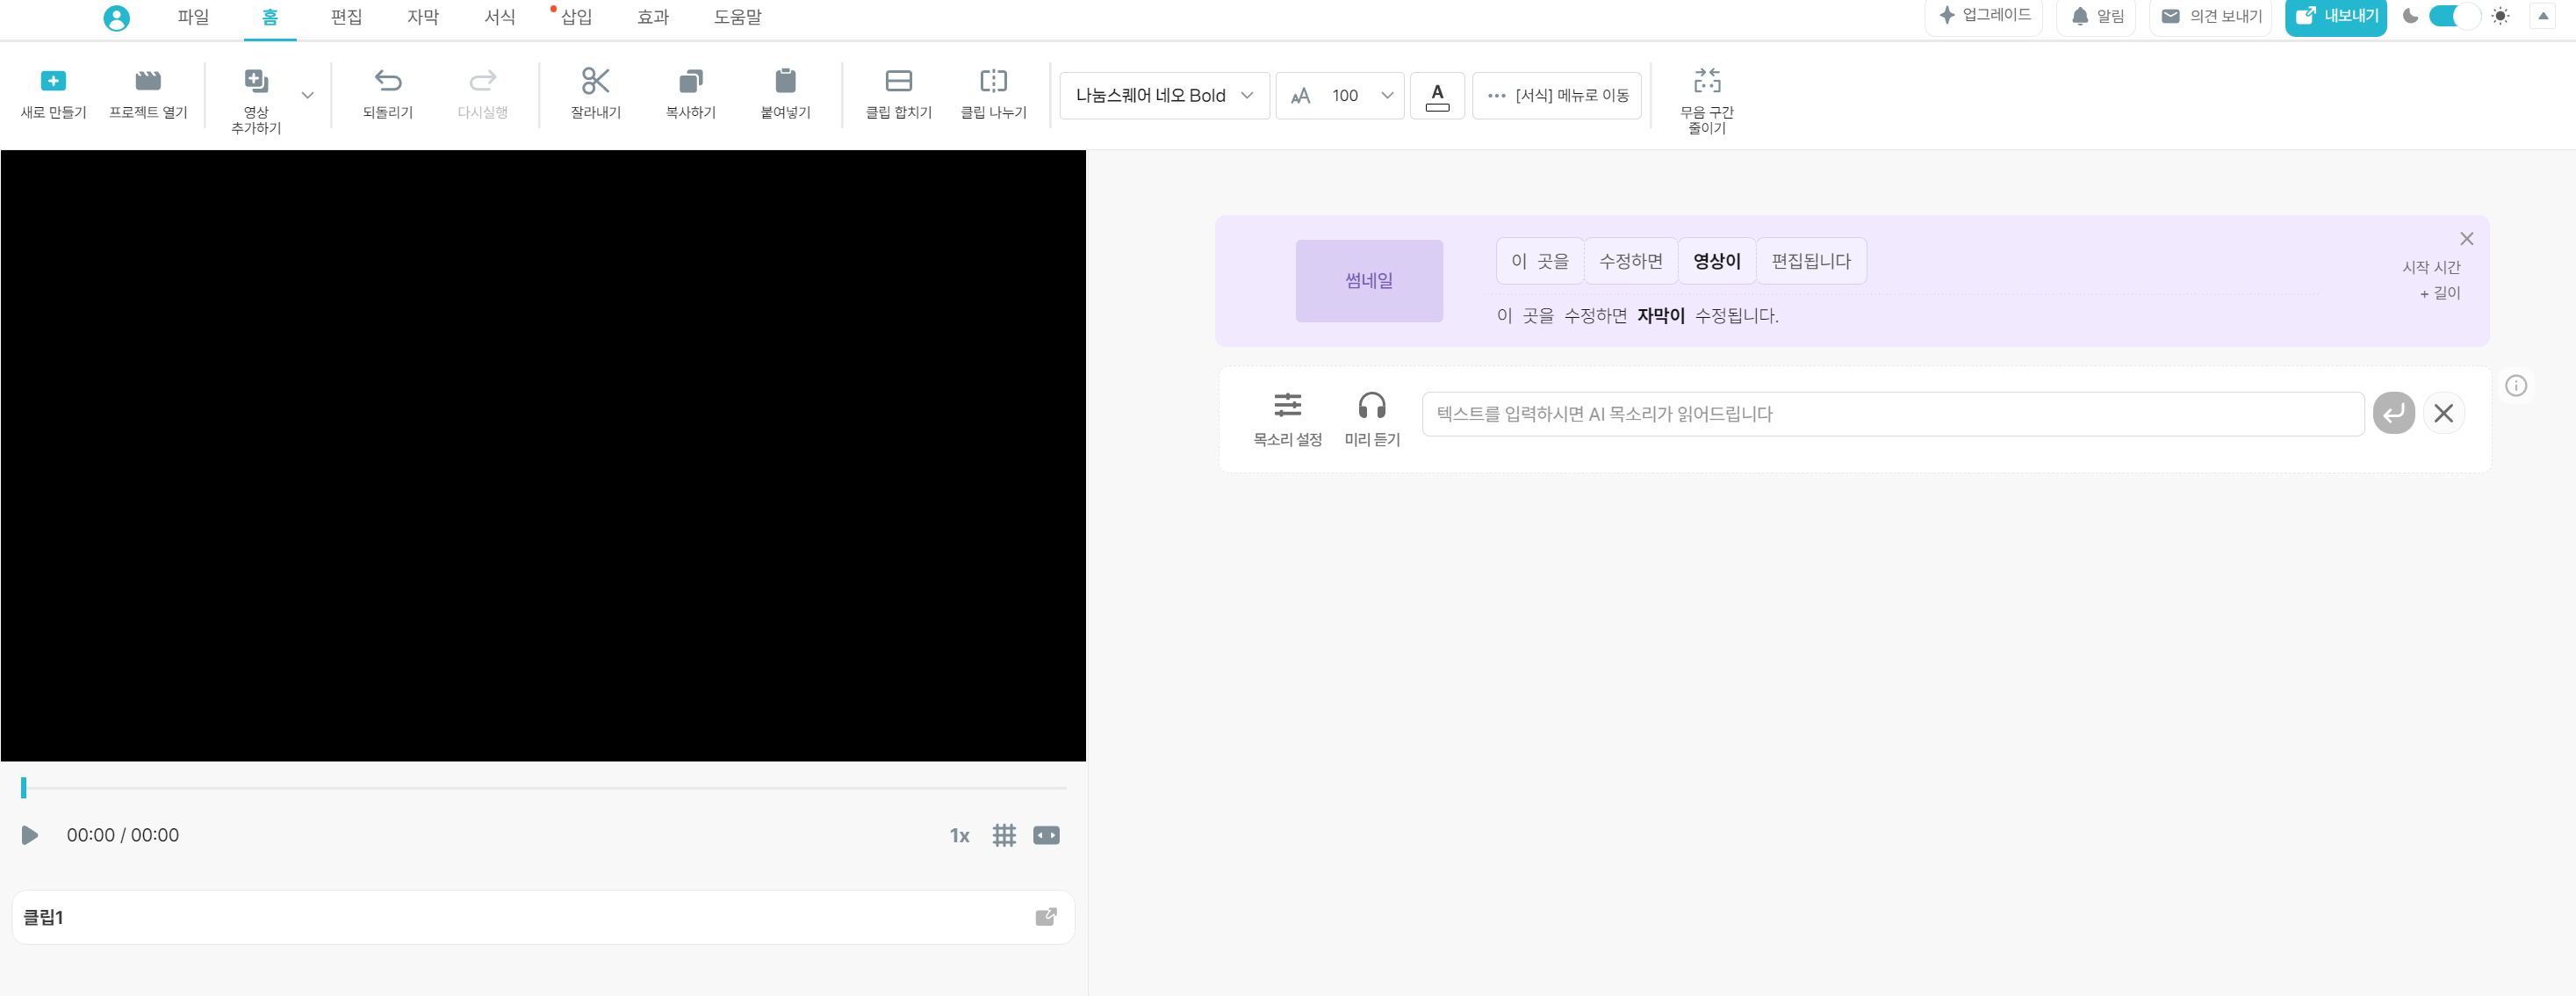Click into the AI voice text field
Viewport: 2576px width, 996px height.
click(x=1893, y=414)
